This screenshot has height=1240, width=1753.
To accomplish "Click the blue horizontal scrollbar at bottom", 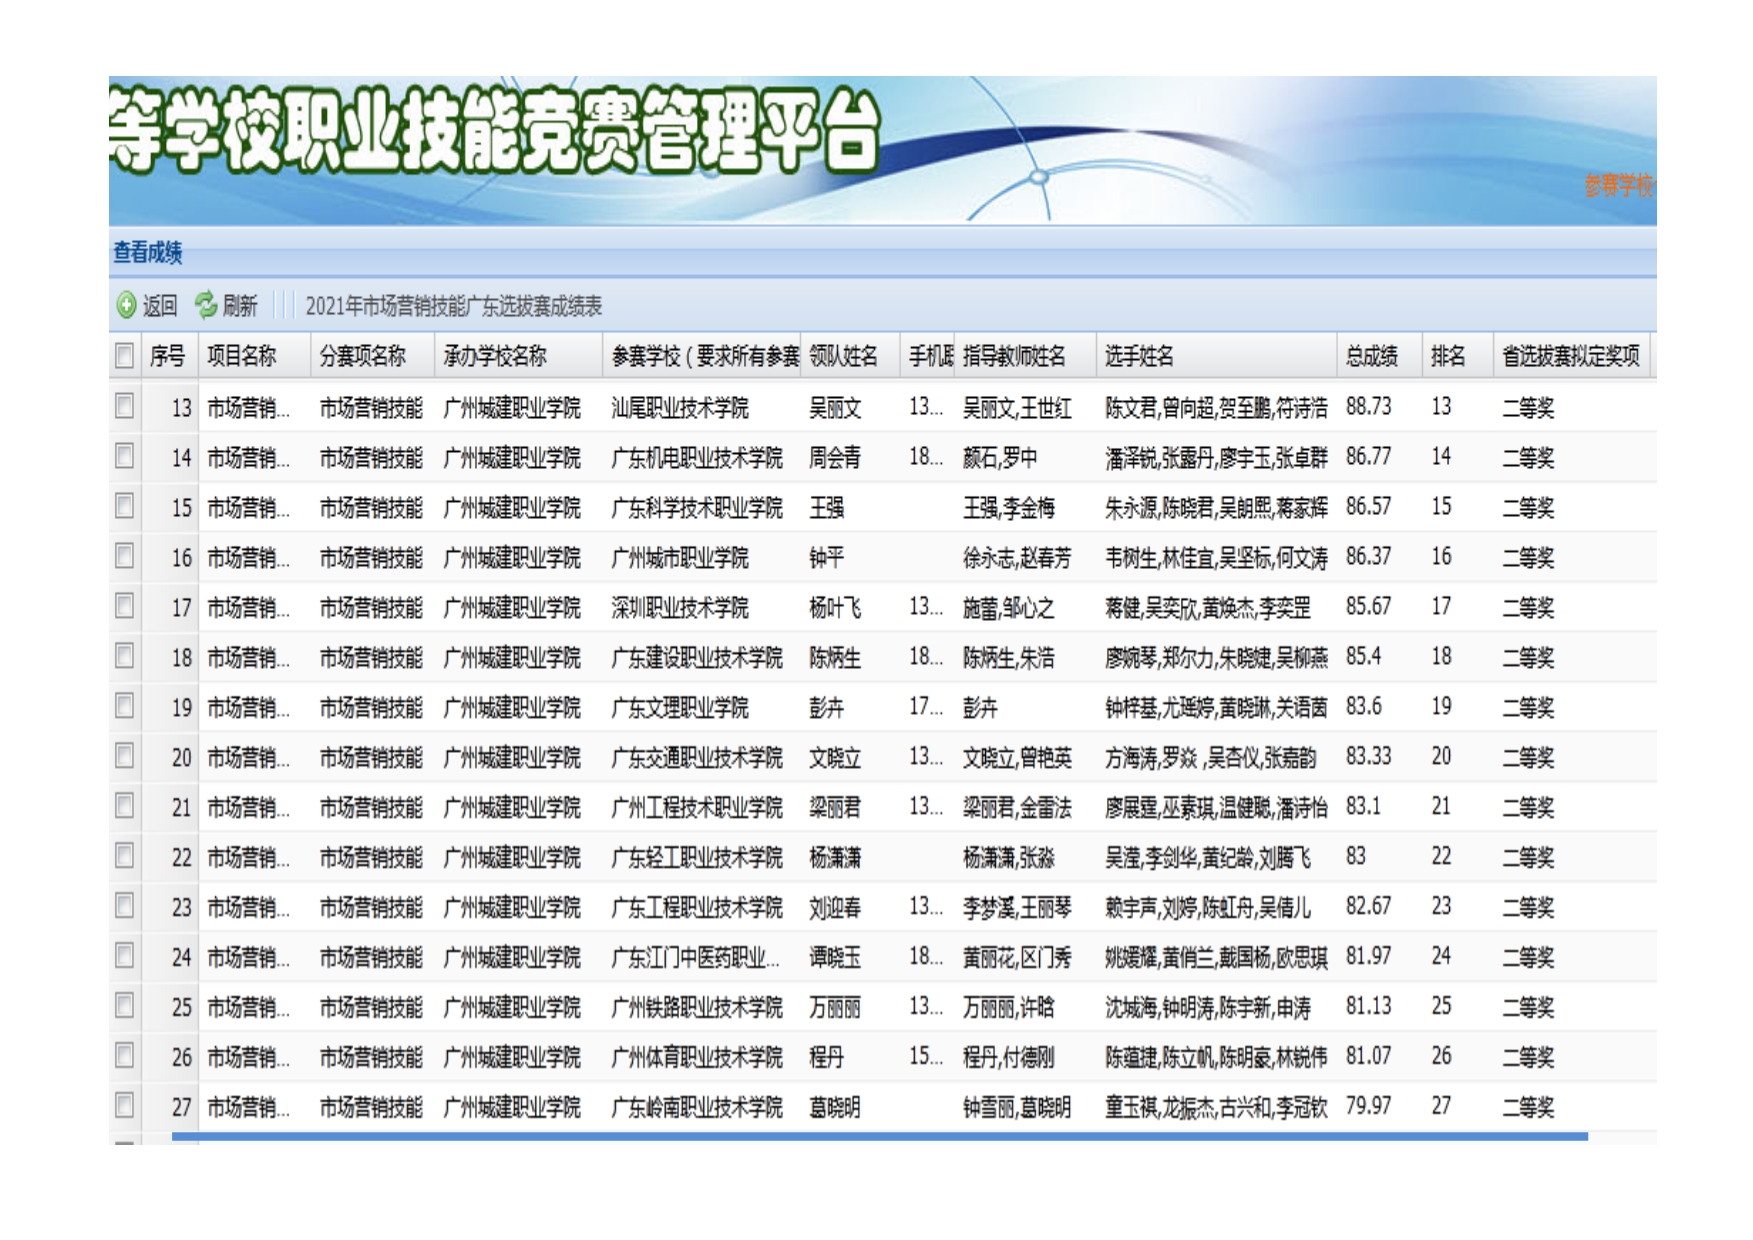I will [x=879, y=1136].
